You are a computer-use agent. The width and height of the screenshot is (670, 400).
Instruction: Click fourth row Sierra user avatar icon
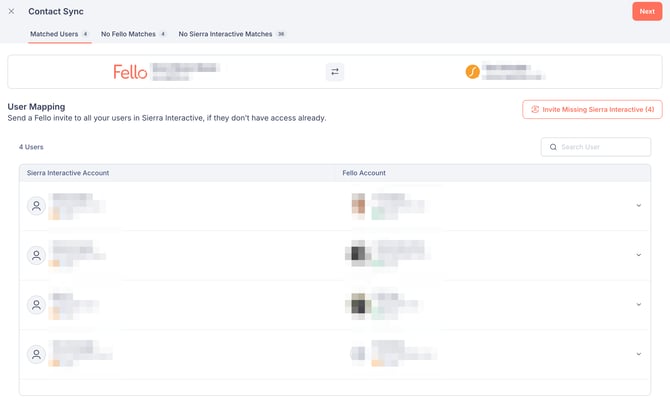[x=36, y=355]
